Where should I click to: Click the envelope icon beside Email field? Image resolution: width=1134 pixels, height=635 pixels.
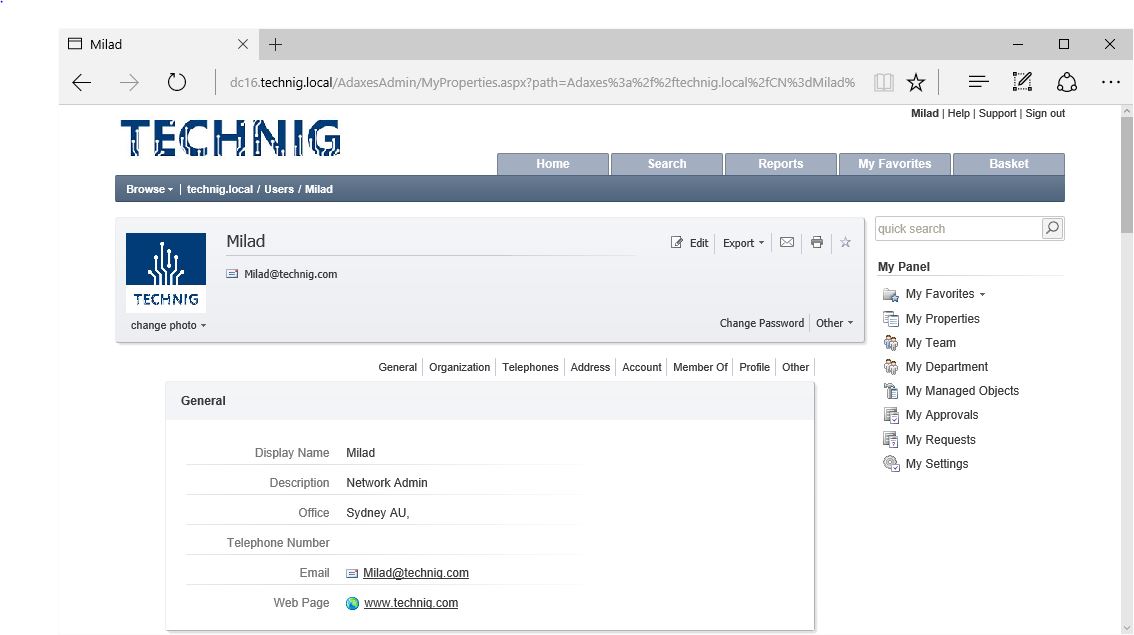point(352,574)
